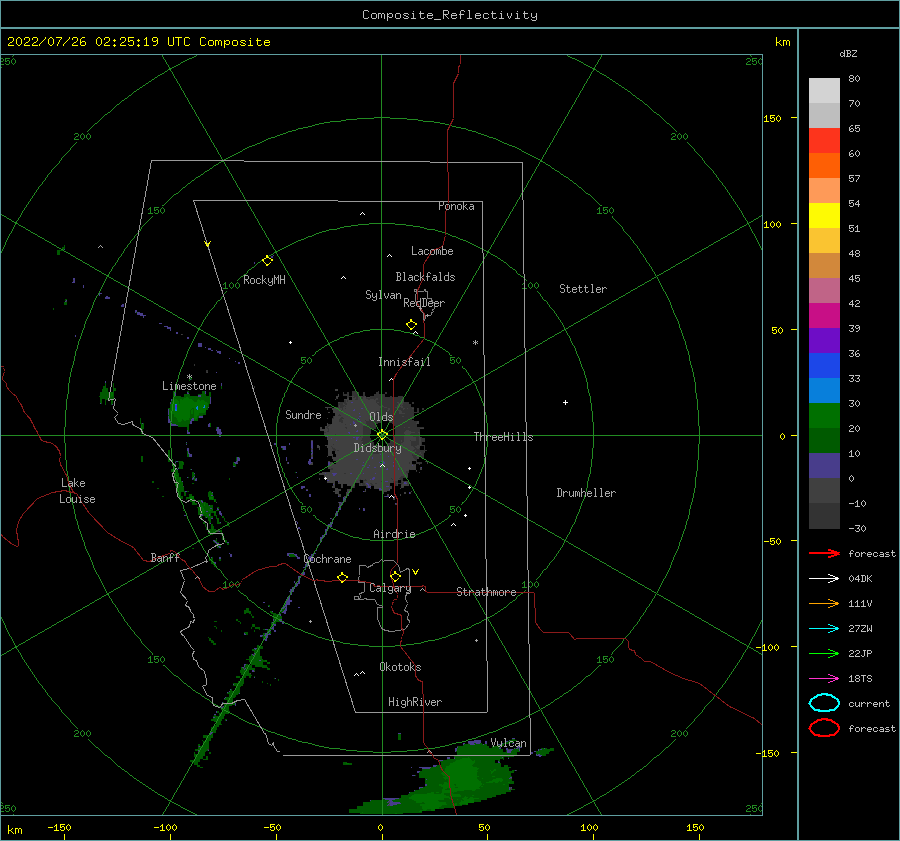Image resolution: width=900 pixels, height=841 pixels.
Task: Click the Vulcan label
Action: point(508,743)
